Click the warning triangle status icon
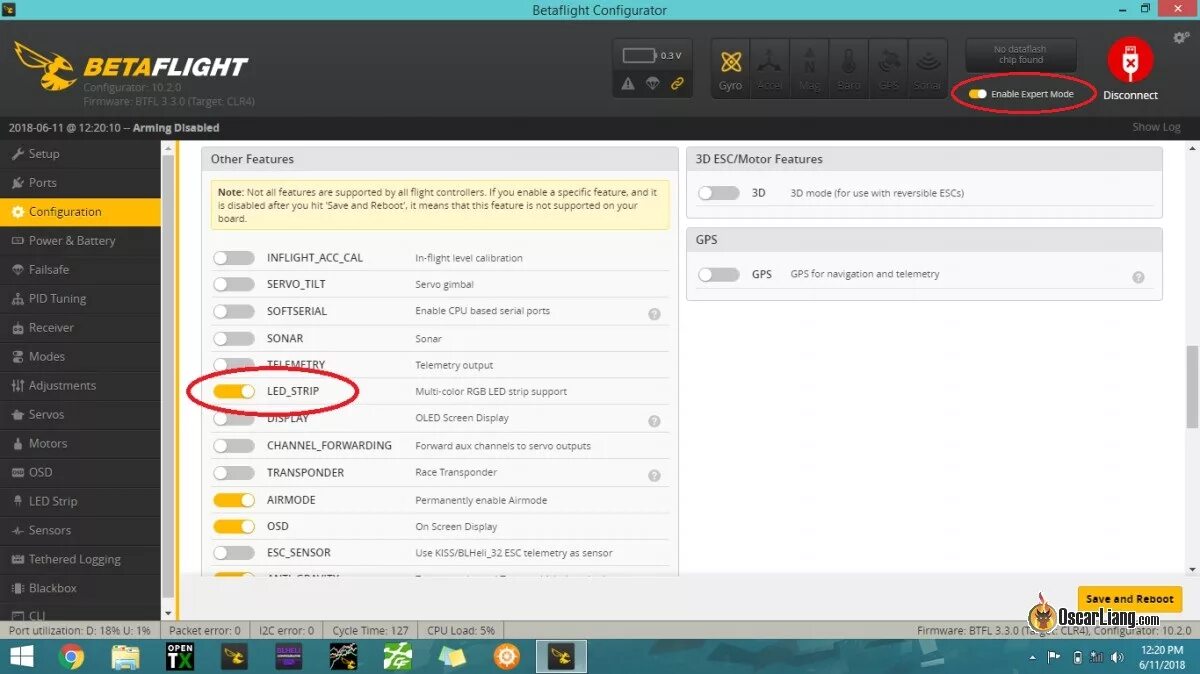 coord(628,84)
